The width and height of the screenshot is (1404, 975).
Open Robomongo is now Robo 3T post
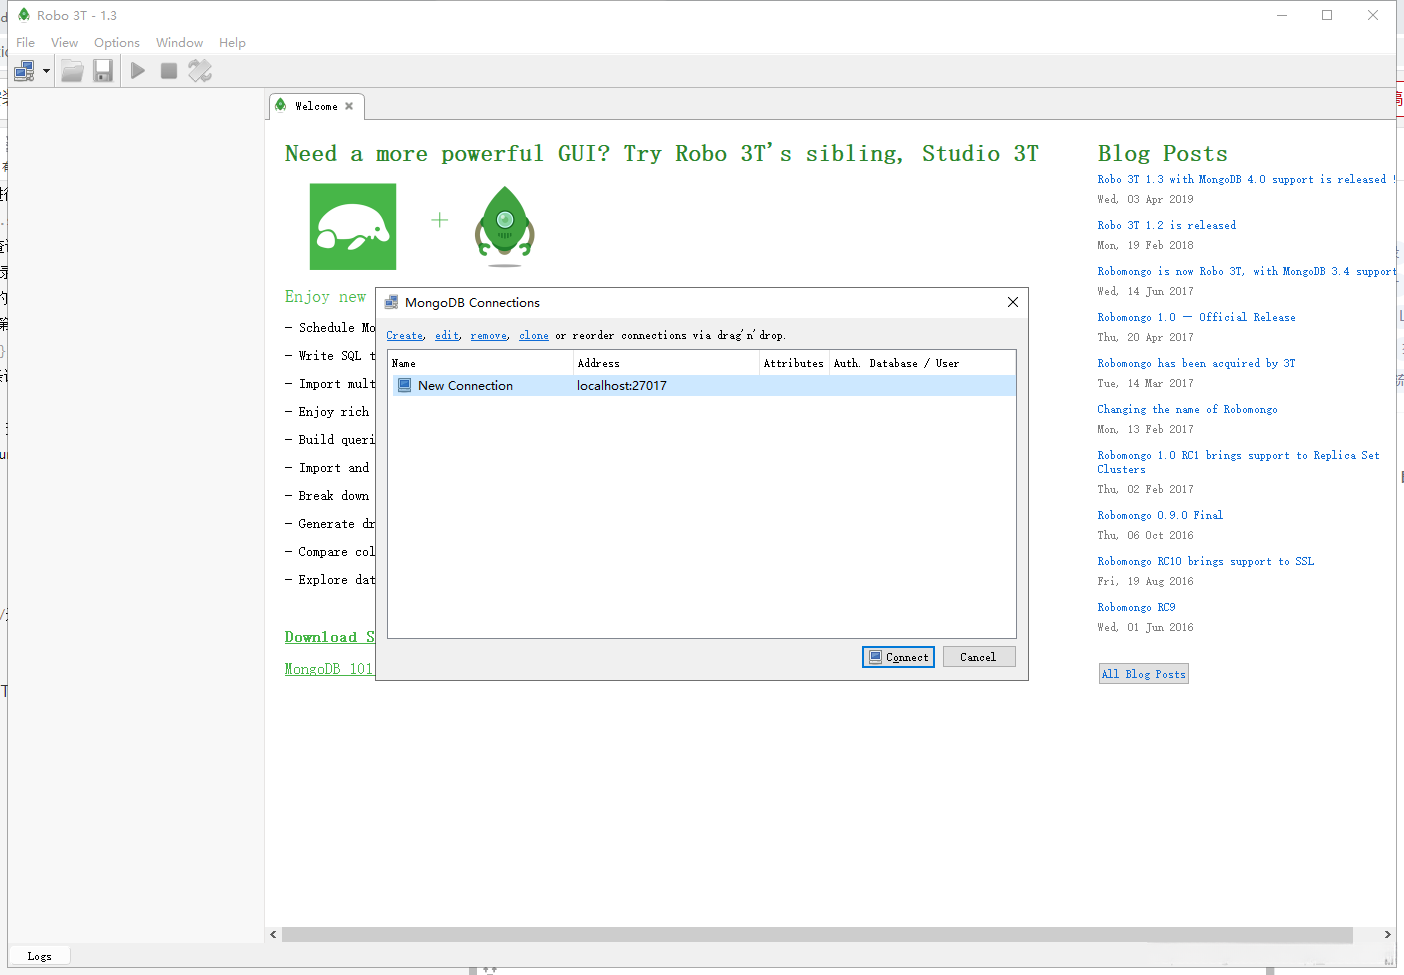point(1246,272)
